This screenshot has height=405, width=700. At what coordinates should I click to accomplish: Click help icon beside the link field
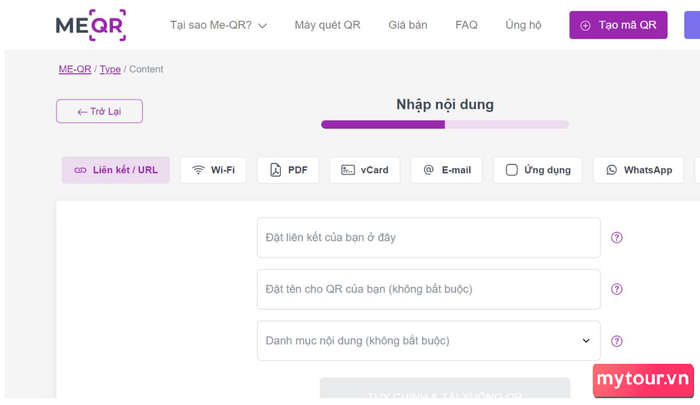pos(617,238)
